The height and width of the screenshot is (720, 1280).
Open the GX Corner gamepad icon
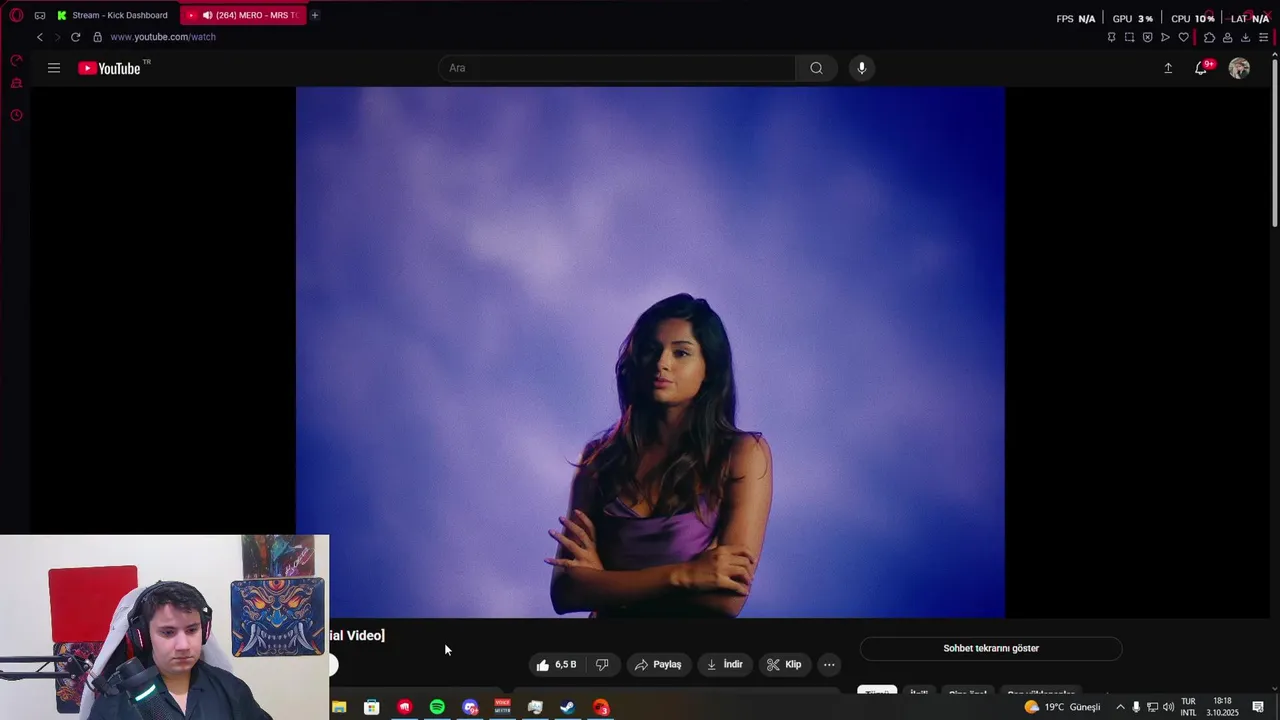pos(40,15)
